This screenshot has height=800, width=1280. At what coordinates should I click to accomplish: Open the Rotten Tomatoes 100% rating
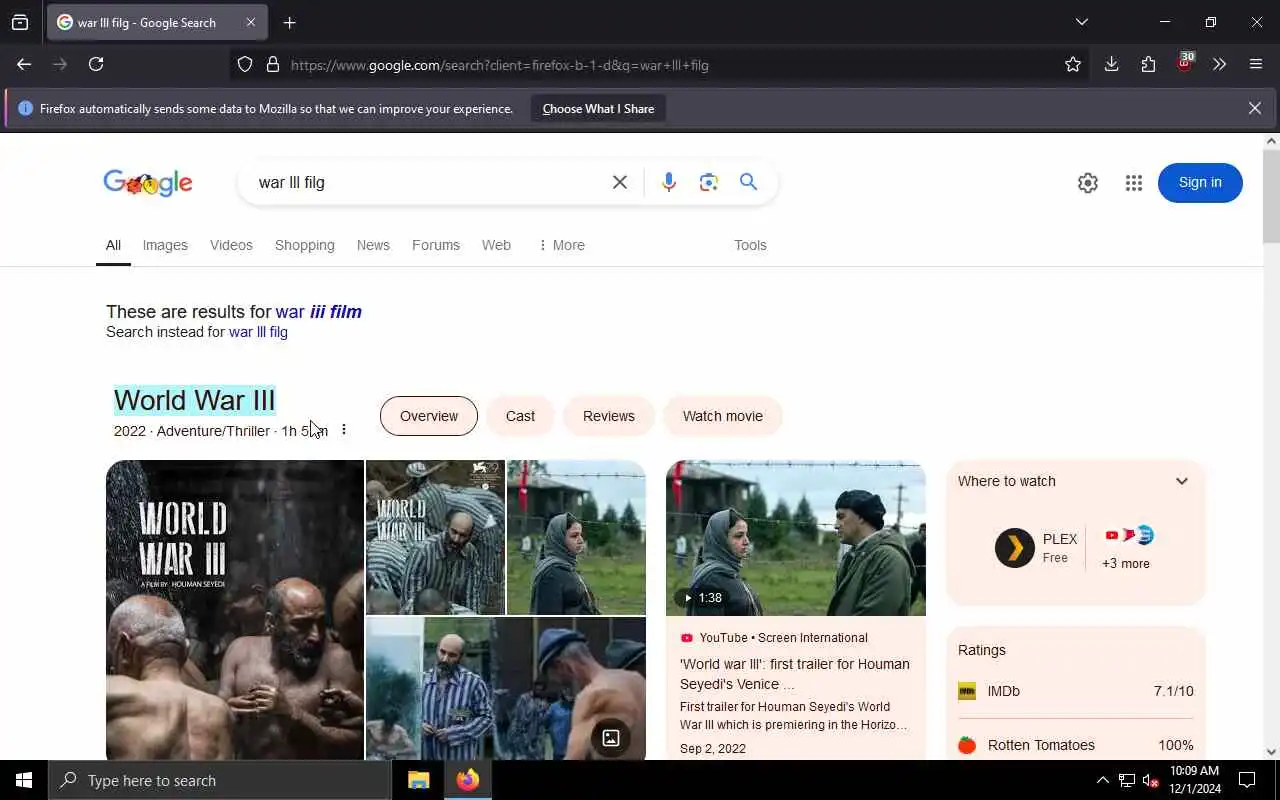tap(1076, 745)
